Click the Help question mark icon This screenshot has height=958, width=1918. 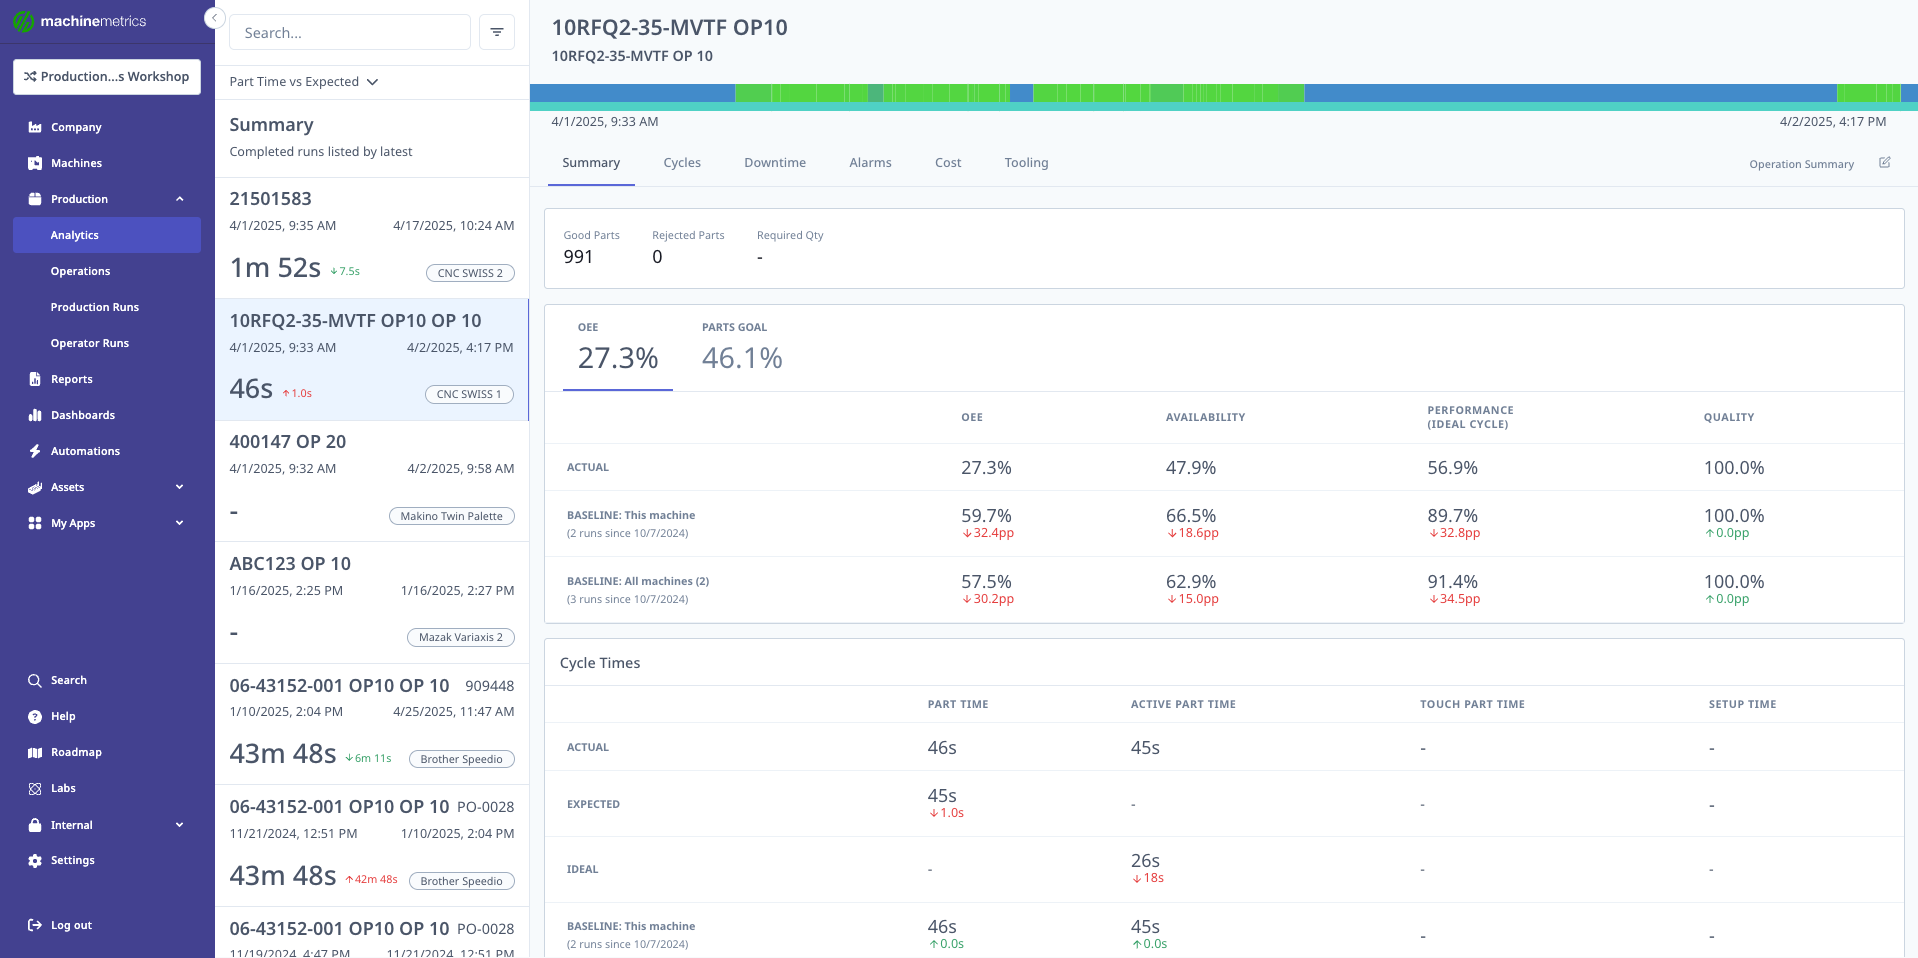pos(35,716)
